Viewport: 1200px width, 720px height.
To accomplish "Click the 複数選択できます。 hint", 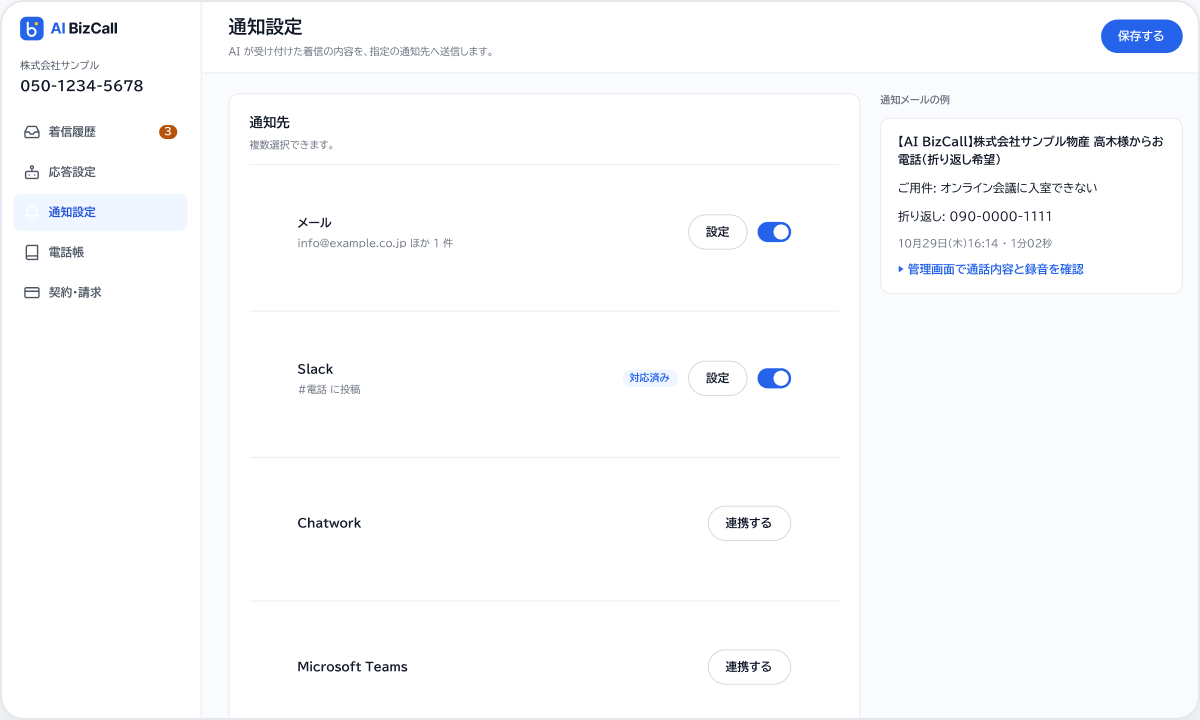I will (291, 145).
